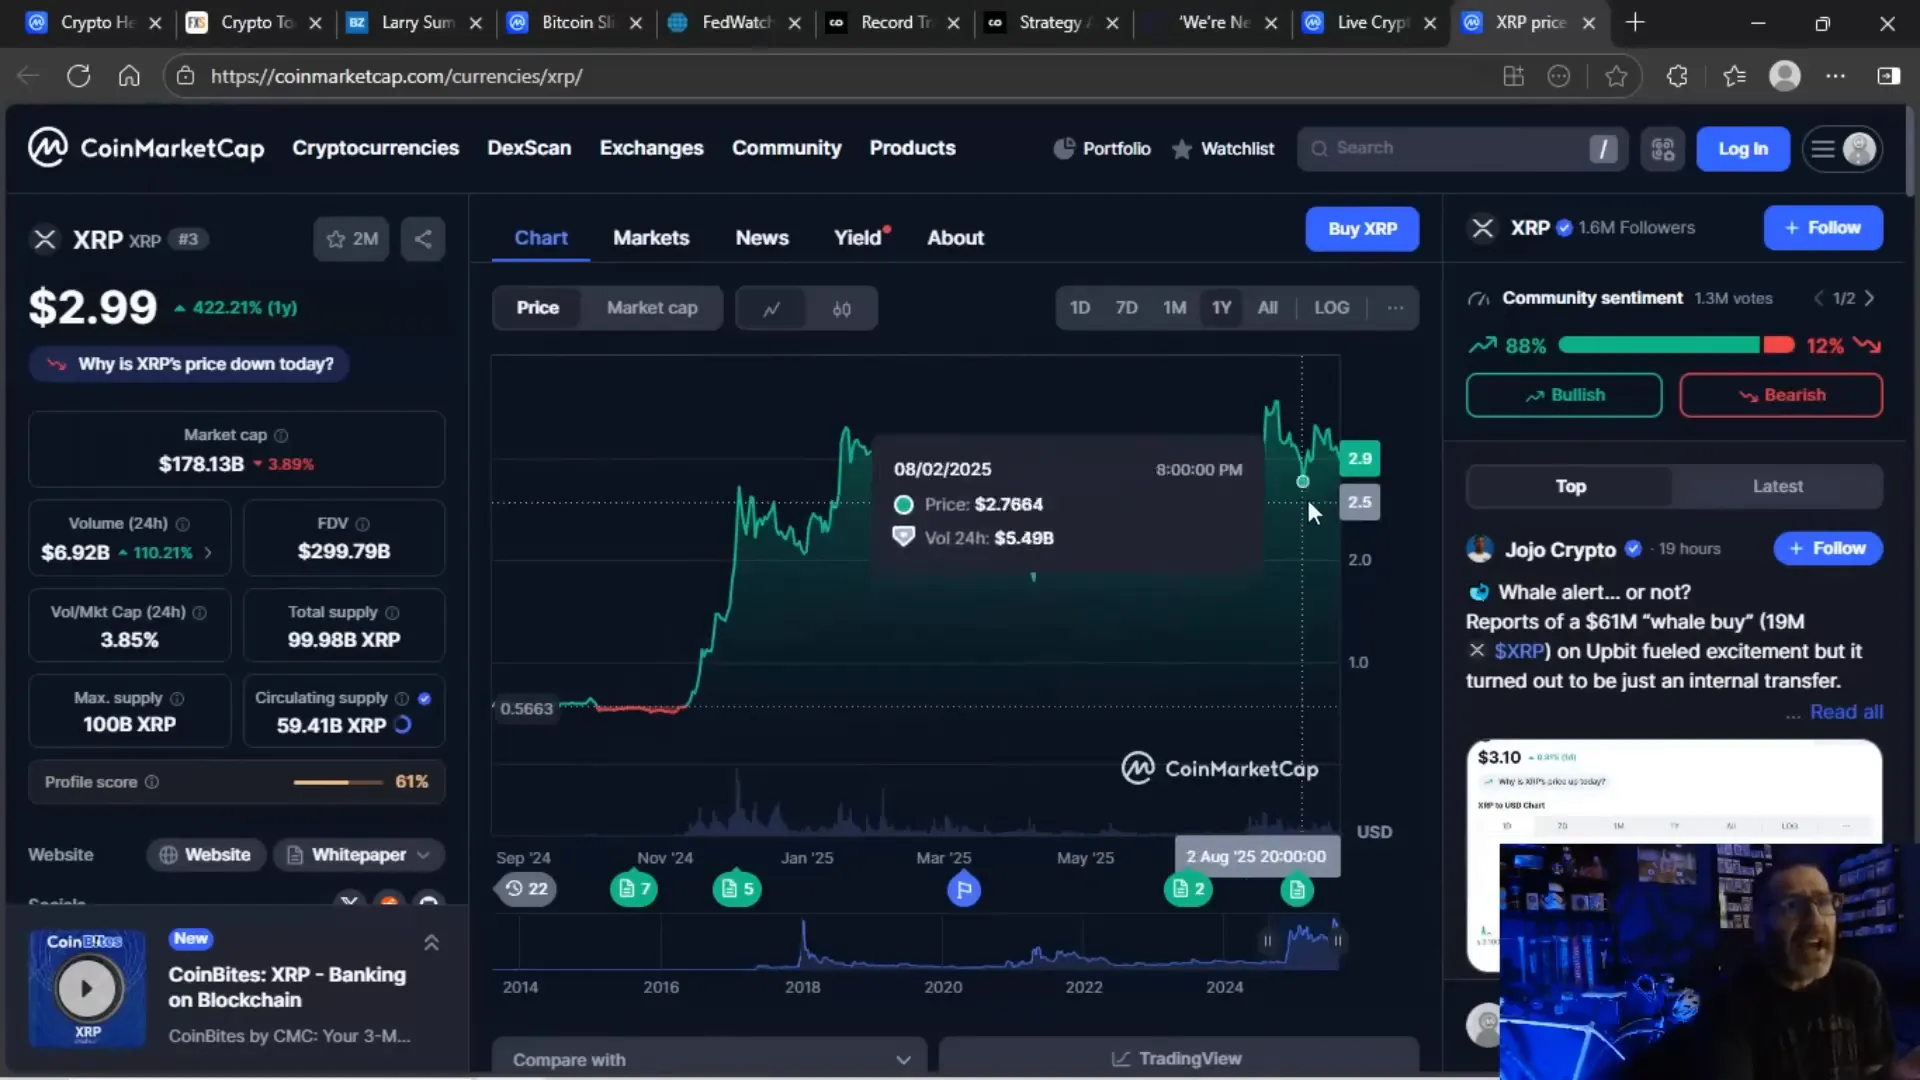Open hamburger profile menu
The image size is (1920, 1080).
pos(1842,149)
